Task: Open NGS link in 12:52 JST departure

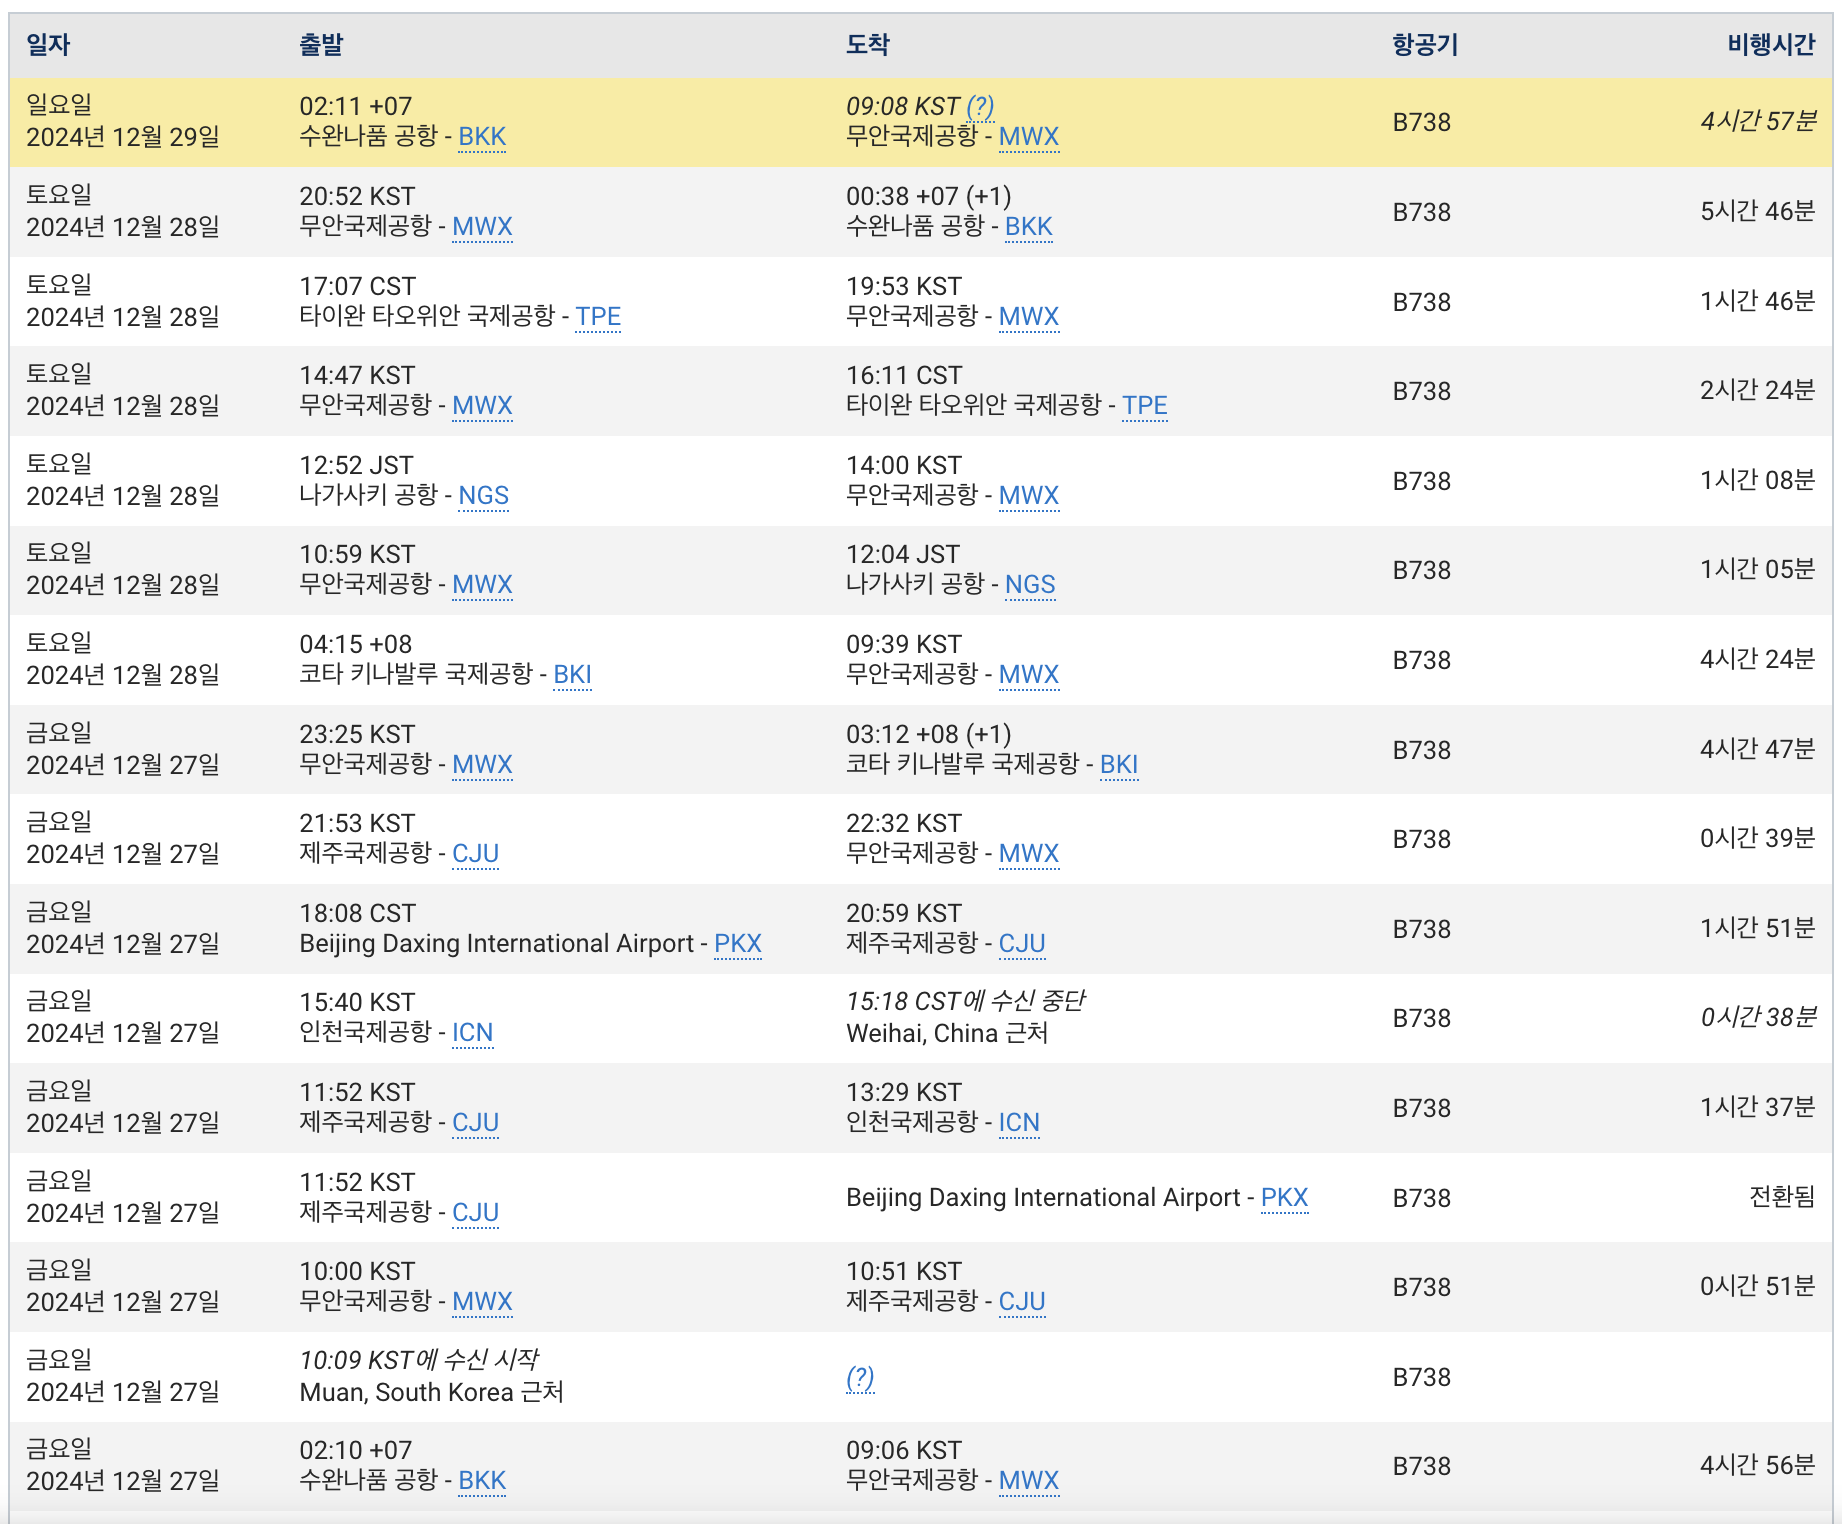Action: point(484,496)
